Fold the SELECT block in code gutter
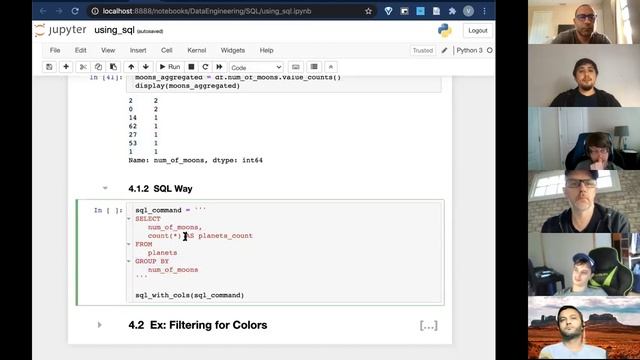 pyautogui.click(x=129, y=219)
